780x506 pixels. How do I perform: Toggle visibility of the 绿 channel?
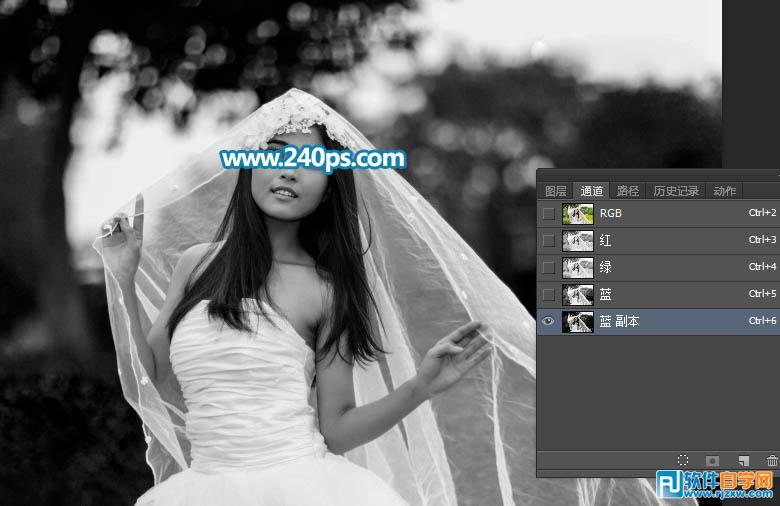click(x=547, y=267)
